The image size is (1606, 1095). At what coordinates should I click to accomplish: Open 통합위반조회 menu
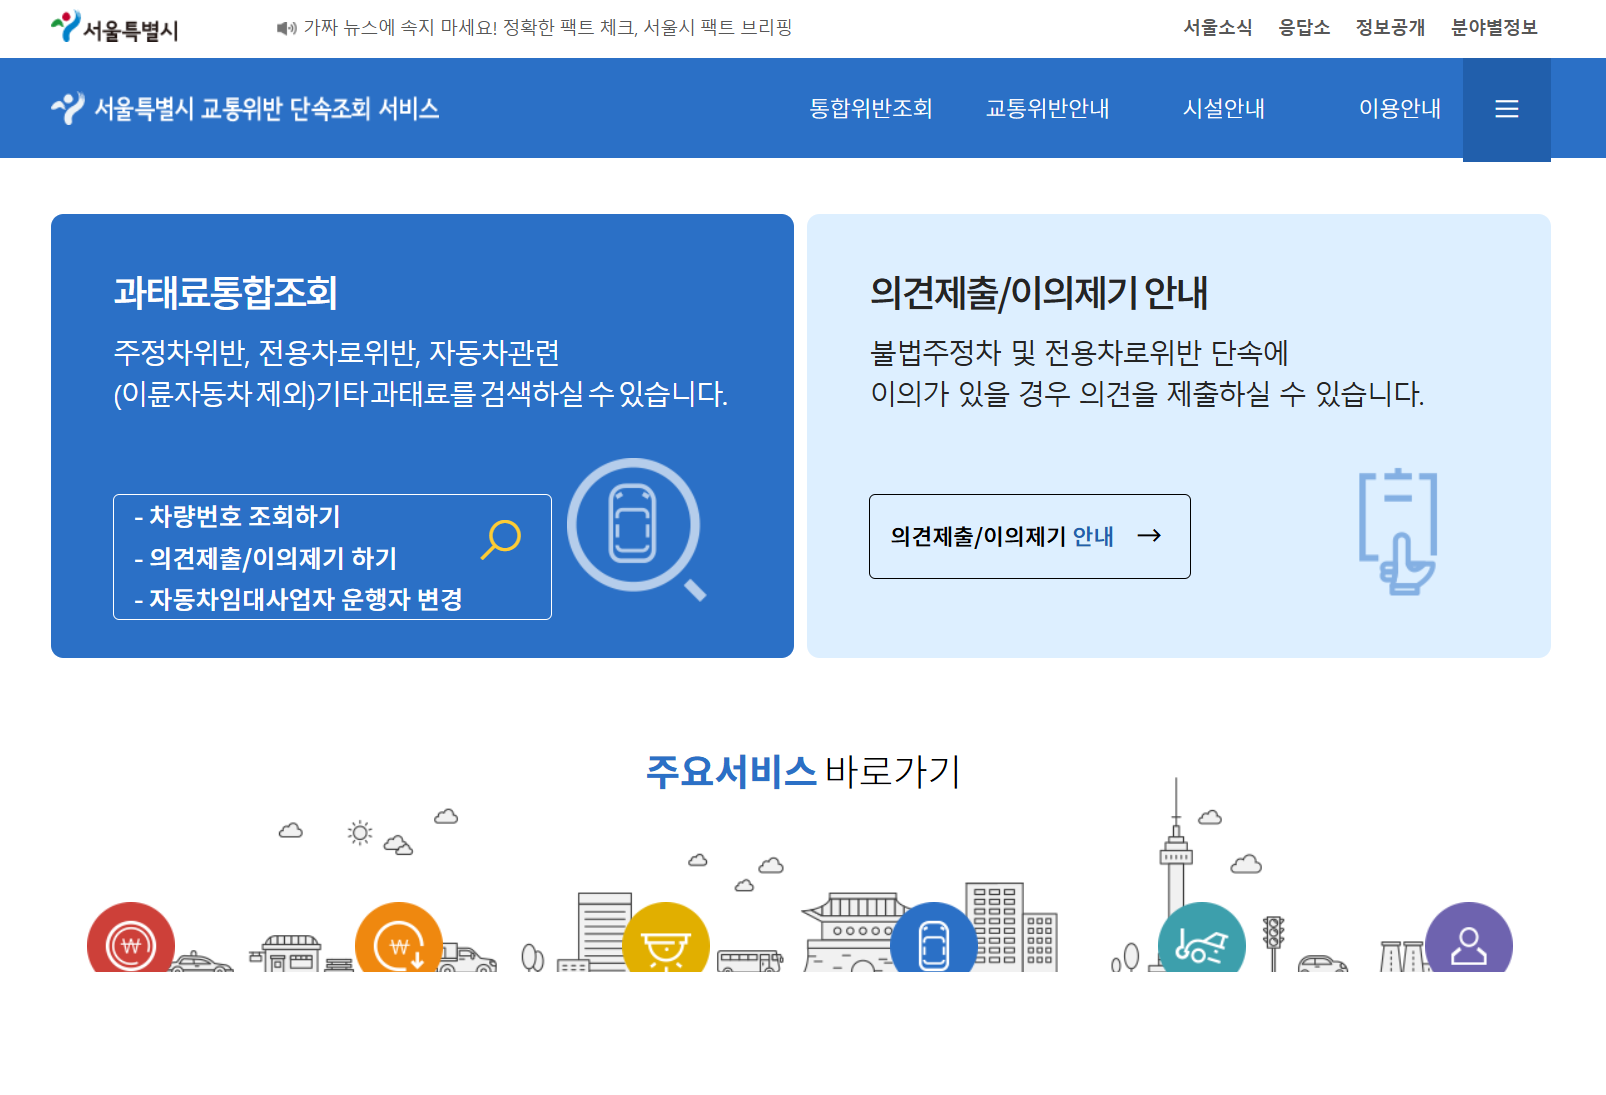(871, 109)
